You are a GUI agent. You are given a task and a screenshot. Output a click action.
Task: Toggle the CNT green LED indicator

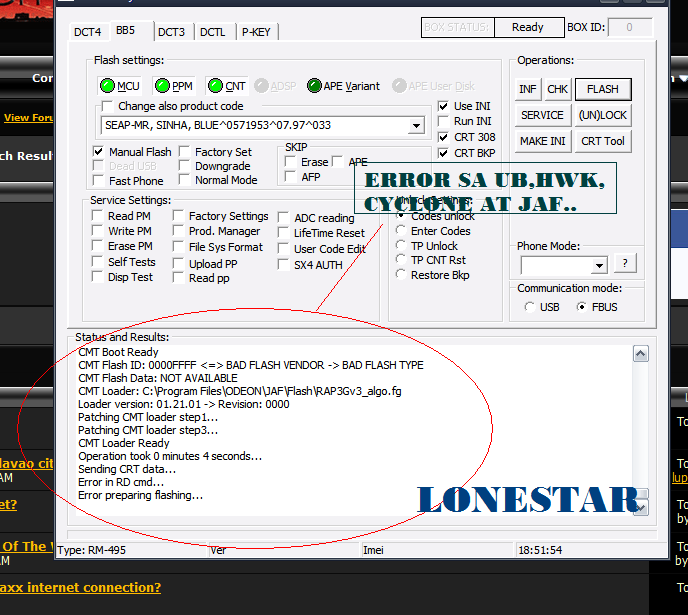pos(215,86)
